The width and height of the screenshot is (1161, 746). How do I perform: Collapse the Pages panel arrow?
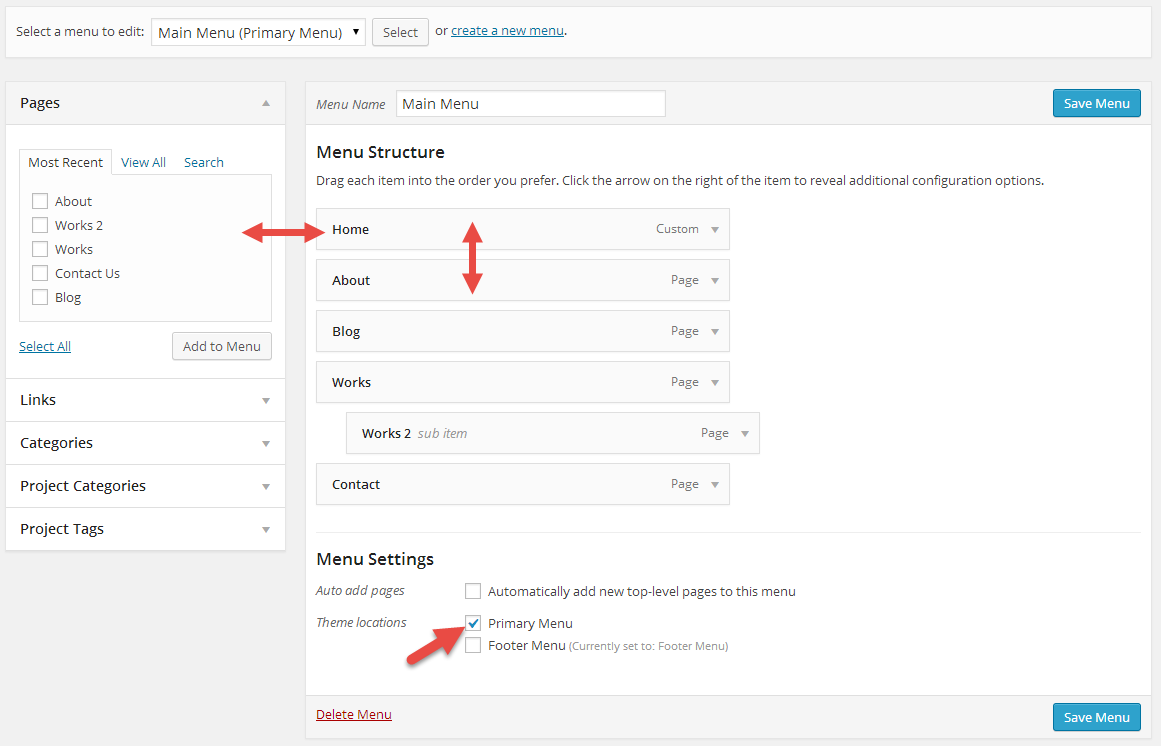click(266, 103)
